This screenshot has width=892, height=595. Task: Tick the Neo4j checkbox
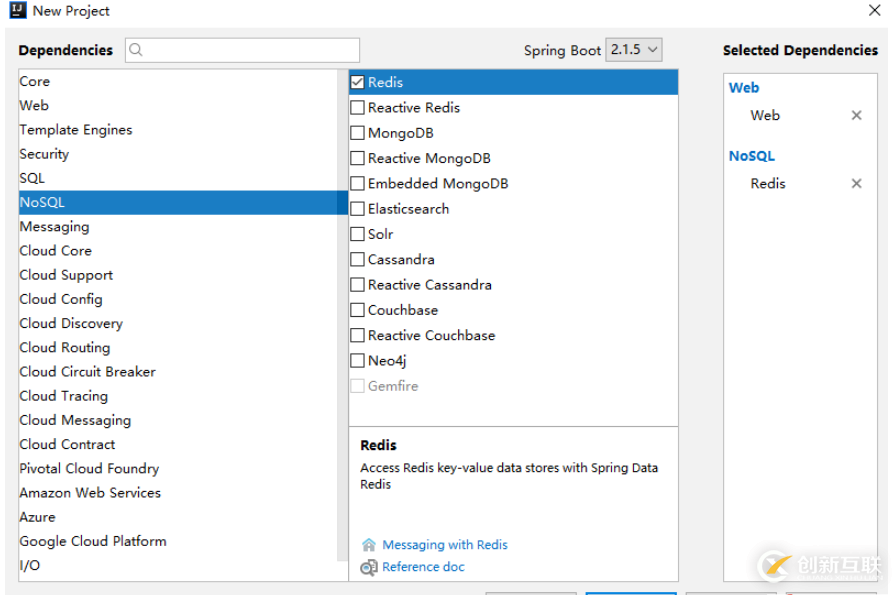(357, 361)
